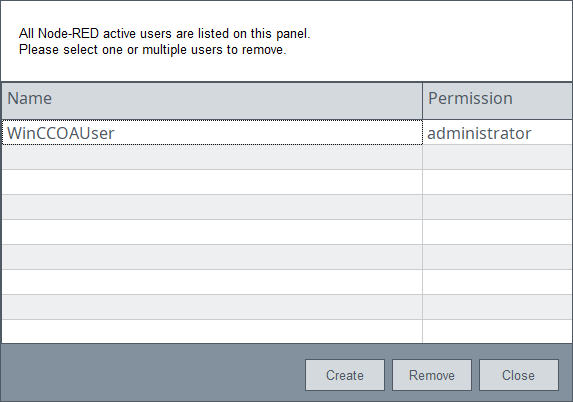The width and height of the screenshot is (573, 402).
Task: Click the empty Name cell in the fifth table row
Action: 212,232
